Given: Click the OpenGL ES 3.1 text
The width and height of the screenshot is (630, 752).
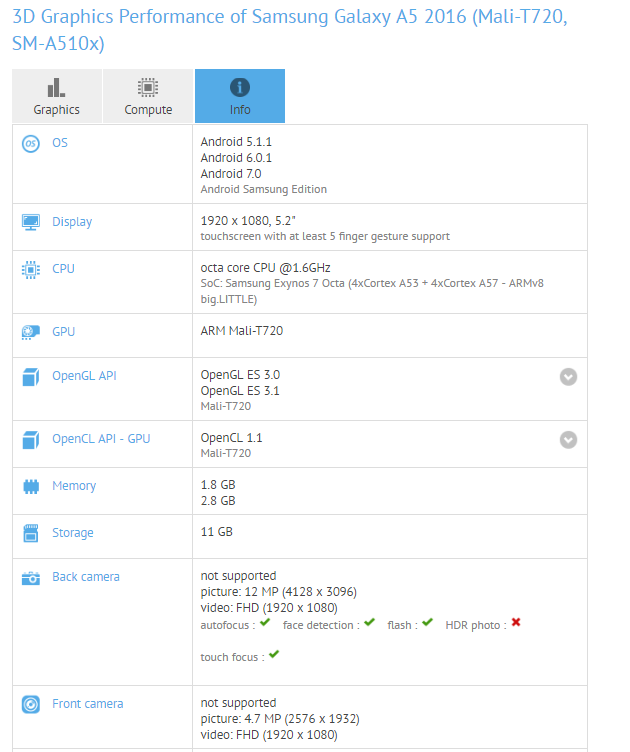Looking at the screenshot, I should (240, 391).
